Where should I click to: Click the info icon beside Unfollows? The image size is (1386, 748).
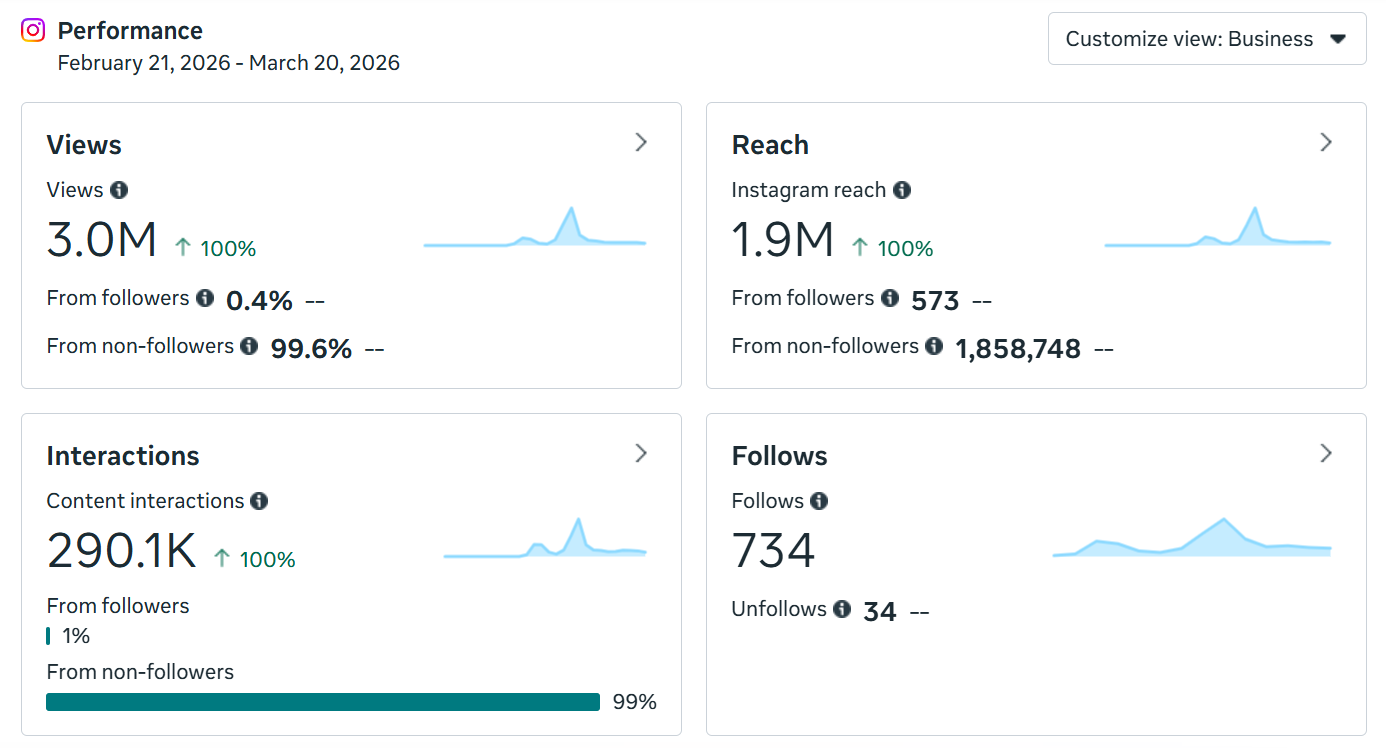[x=842, y=609]
